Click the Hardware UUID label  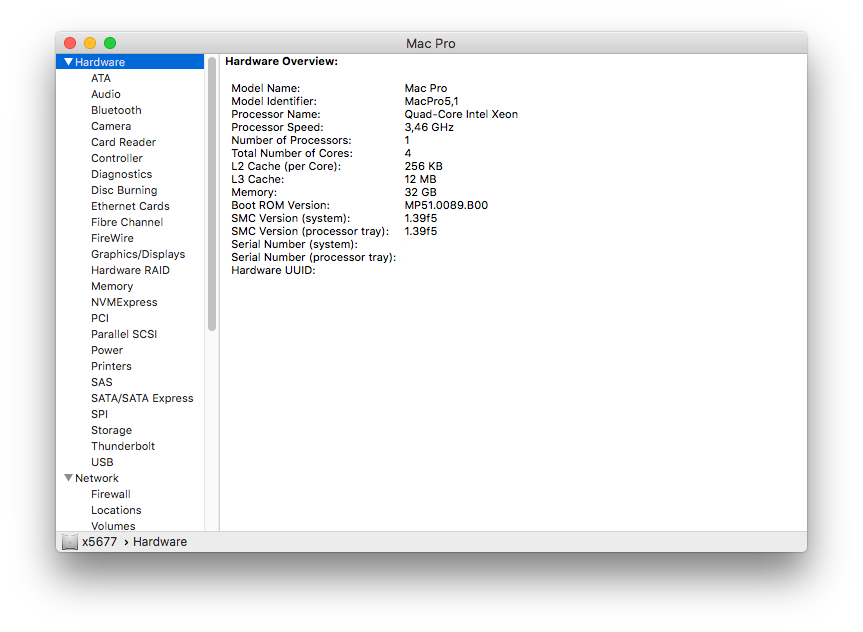(x=273, y=270)
